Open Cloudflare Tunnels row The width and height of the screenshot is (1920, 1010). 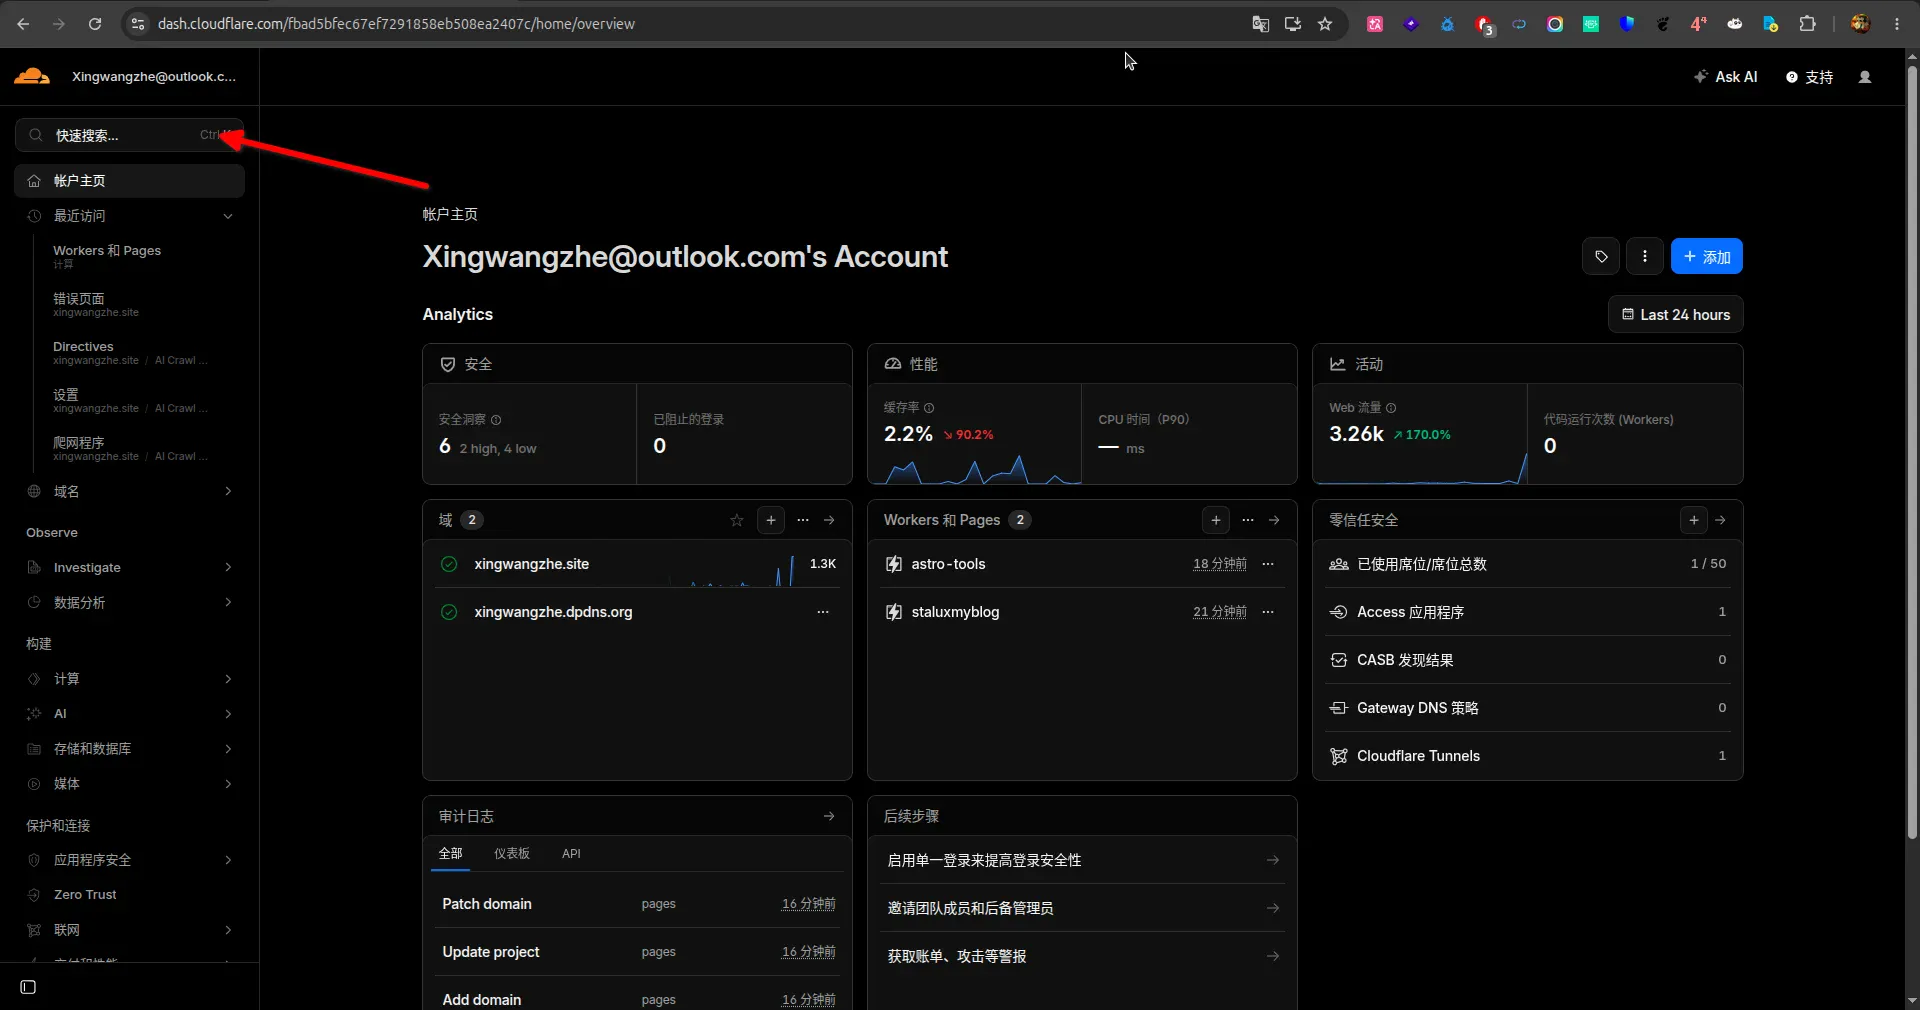pyautogui.click(x=1528, y=756)
